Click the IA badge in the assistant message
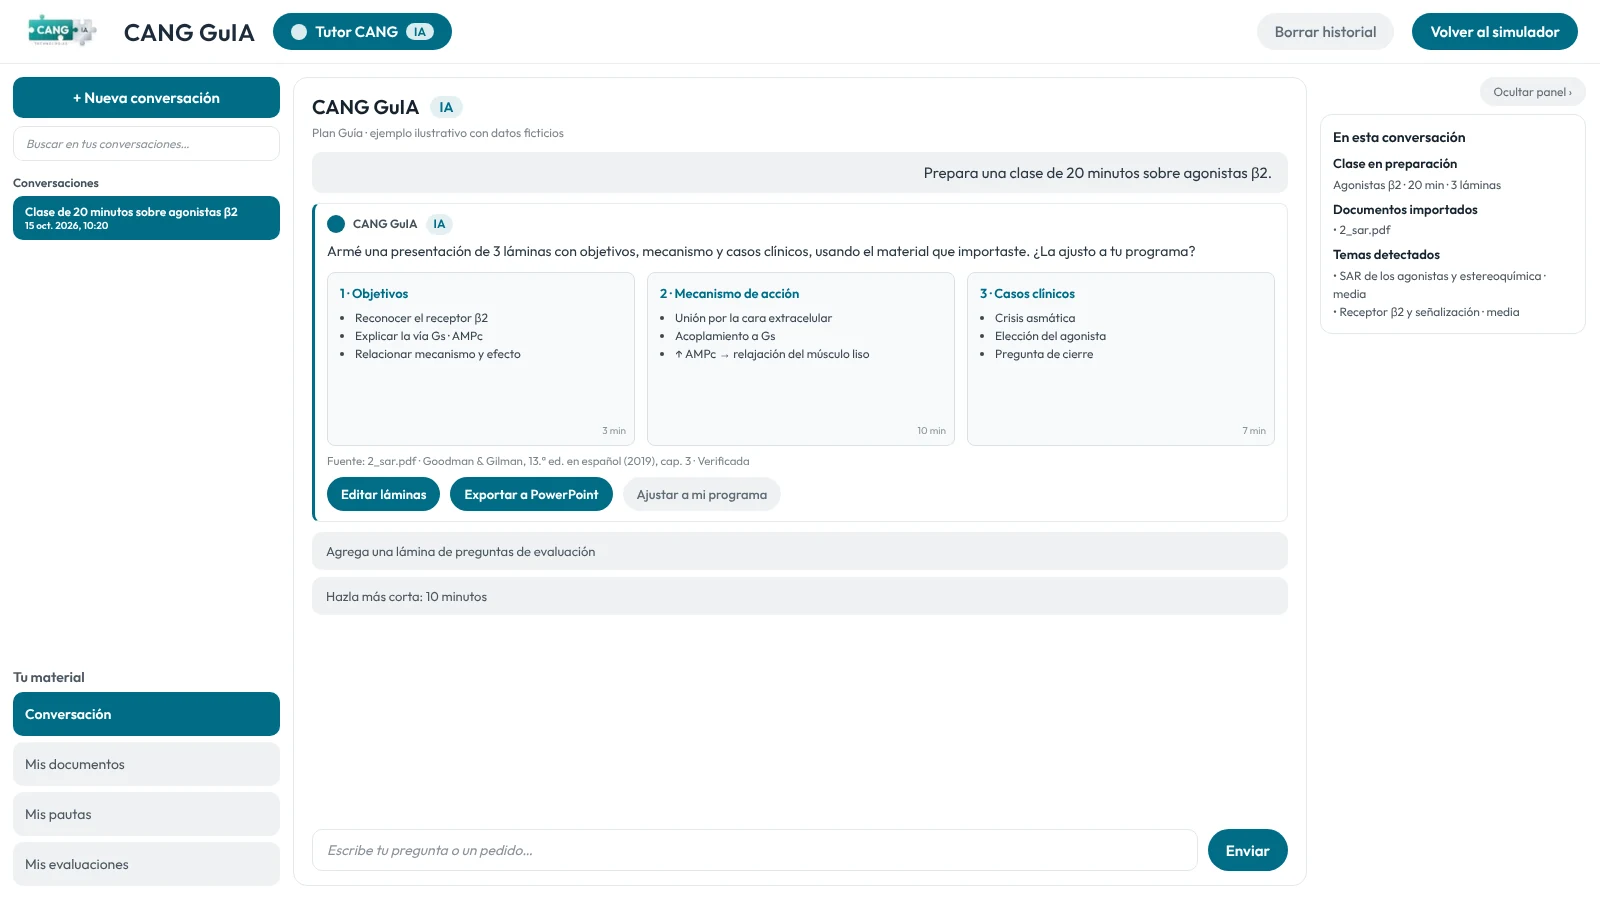1600x900 pixels. [x=439, y=224]
